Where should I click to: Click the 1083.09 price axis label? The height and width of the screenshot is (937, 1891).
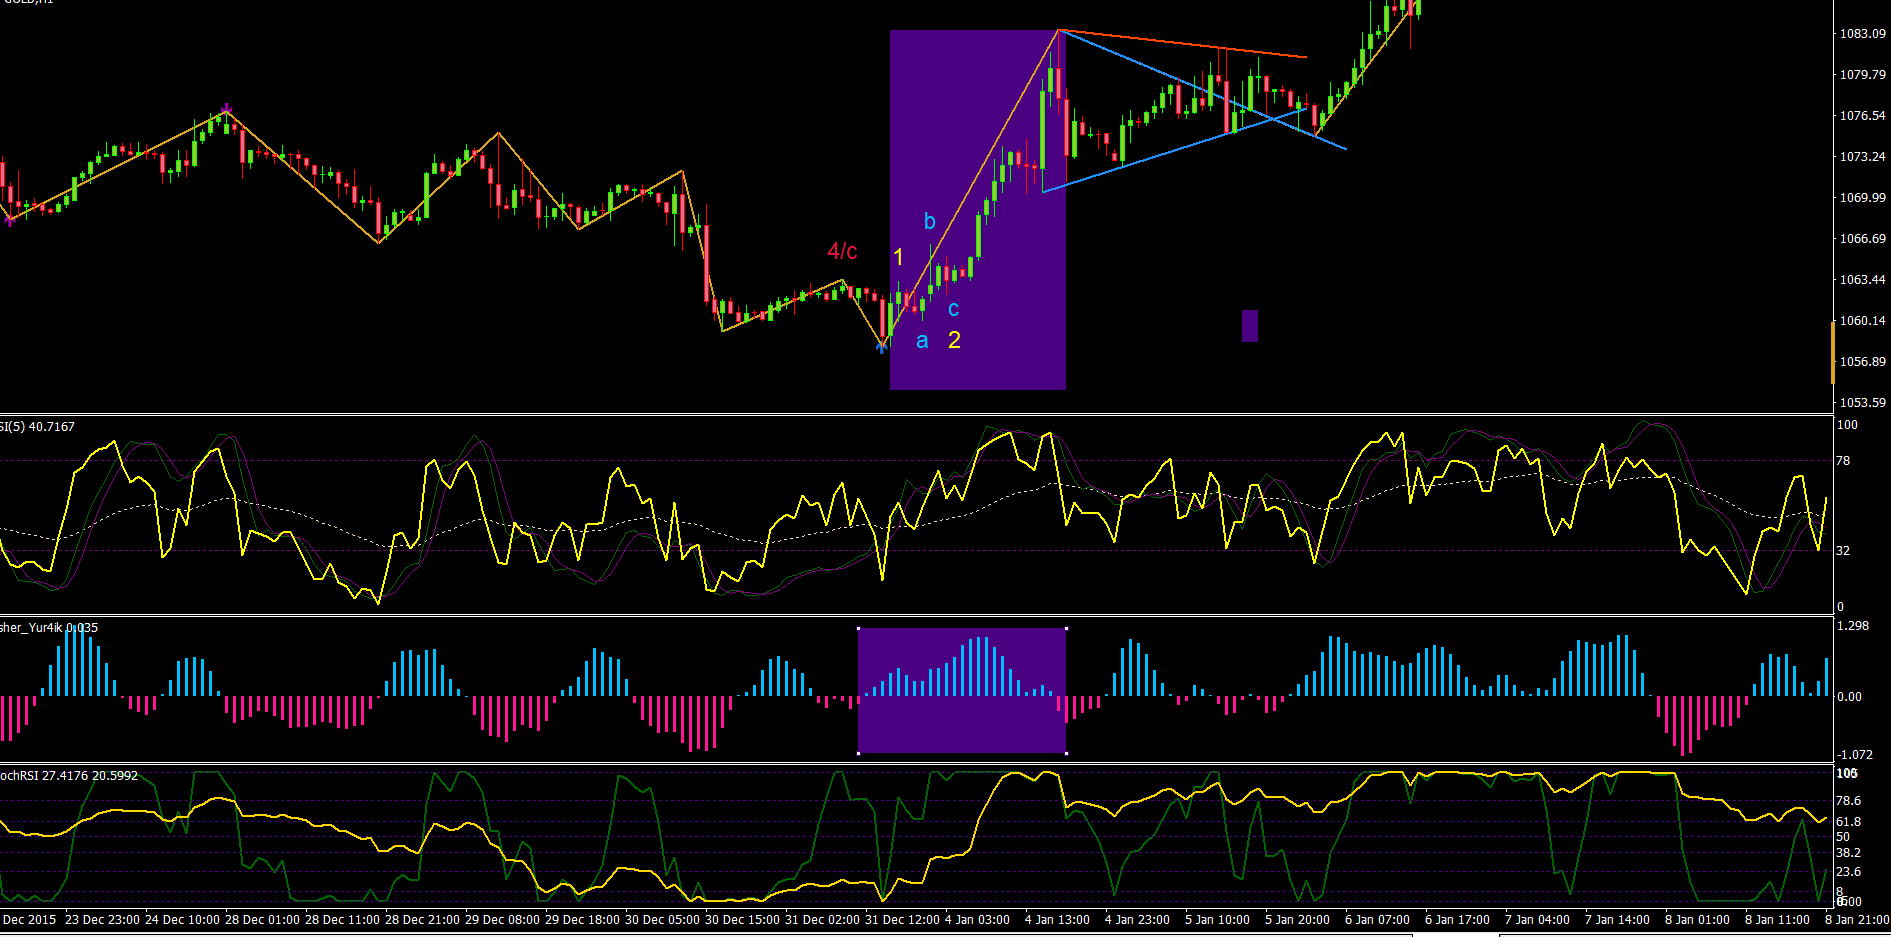pyautogui.click(x=1863, y=34)
